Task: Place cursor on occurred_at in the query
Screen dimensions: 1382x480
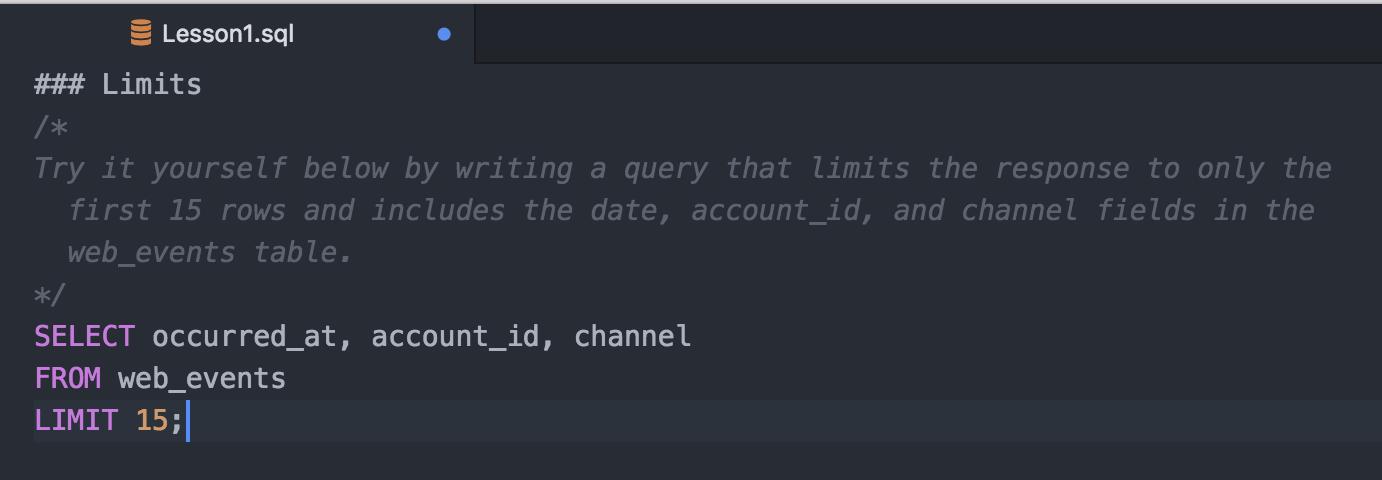Action: click(244, 336)
